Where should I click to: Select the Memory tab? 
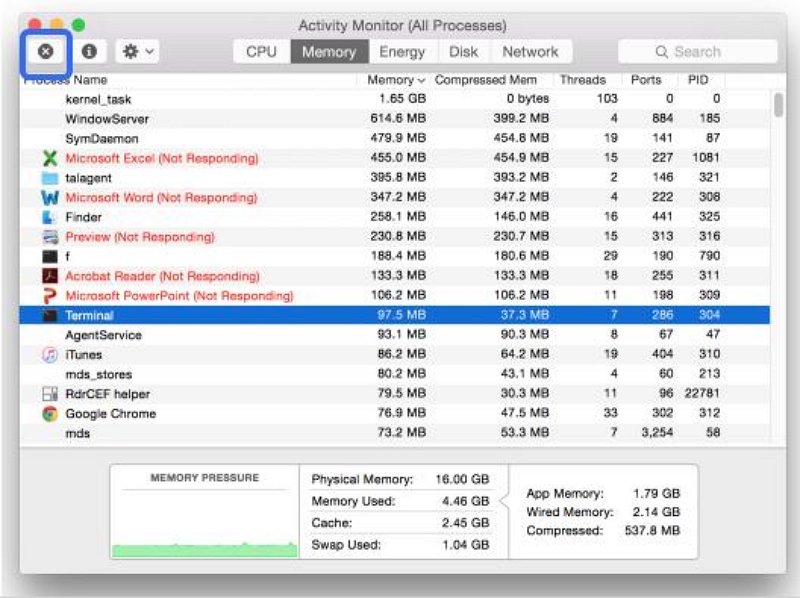329,52
